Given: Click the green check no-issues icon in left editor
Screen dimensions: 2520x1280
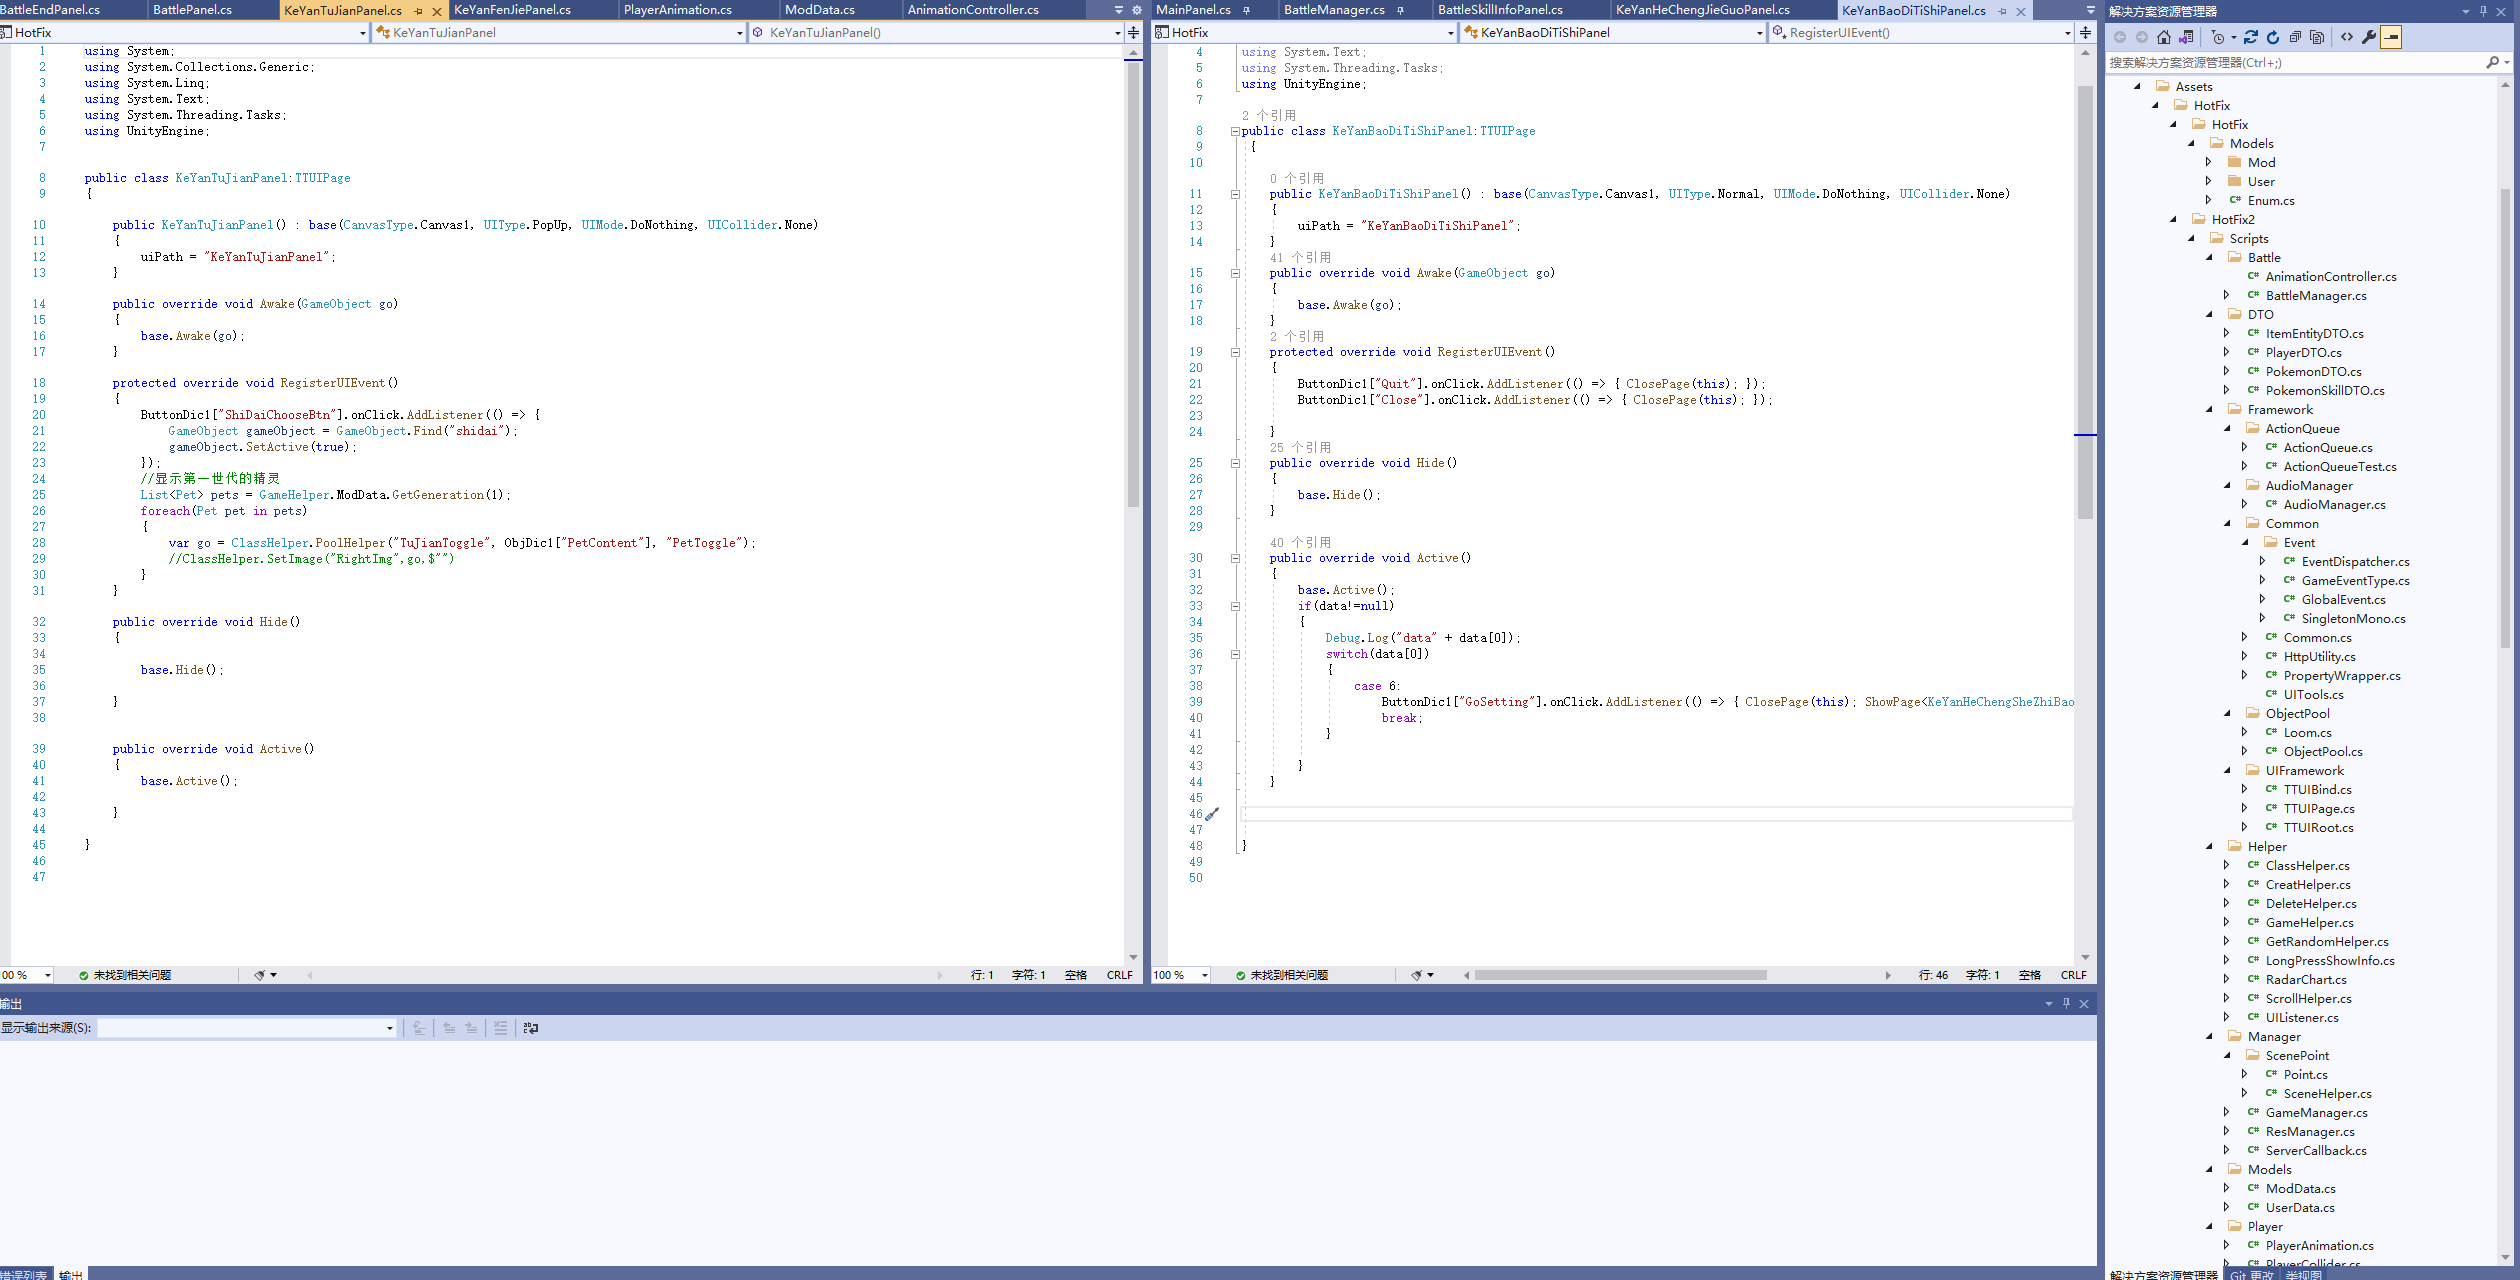Looking at the screenshot, I should pos(84,975).
